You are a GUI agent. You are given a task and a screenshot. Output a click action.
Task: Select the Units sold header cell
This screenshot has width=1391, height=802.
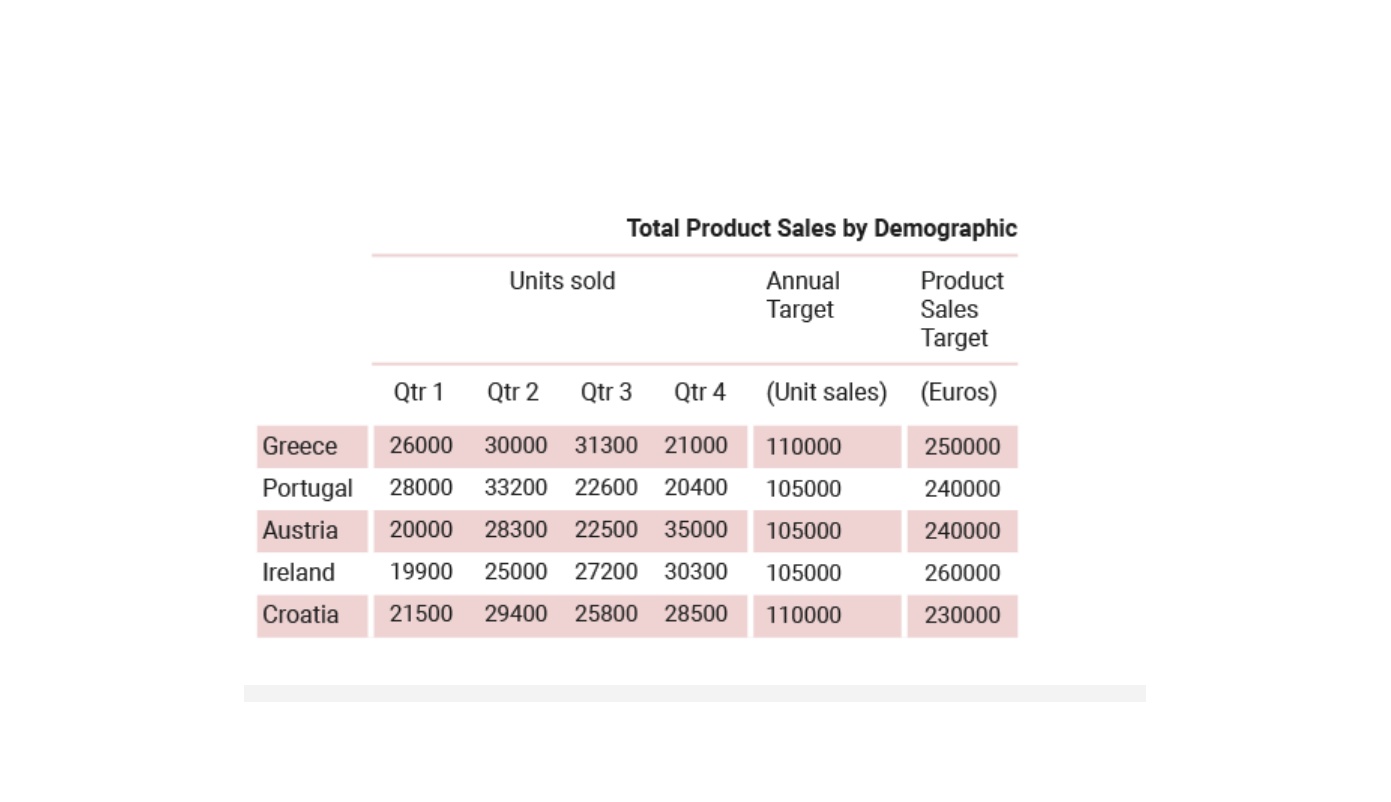(562, 281)
